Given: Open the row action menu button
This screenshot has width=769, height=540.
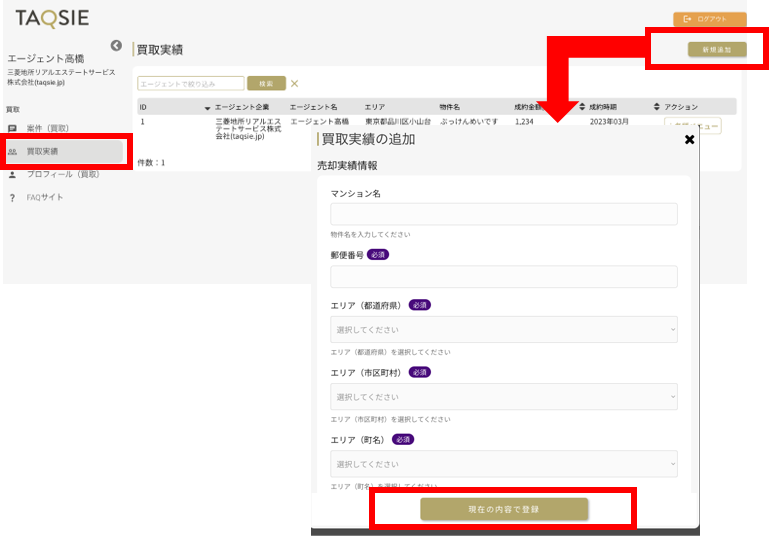Looking at the screenshot, I should pos(692,126).
